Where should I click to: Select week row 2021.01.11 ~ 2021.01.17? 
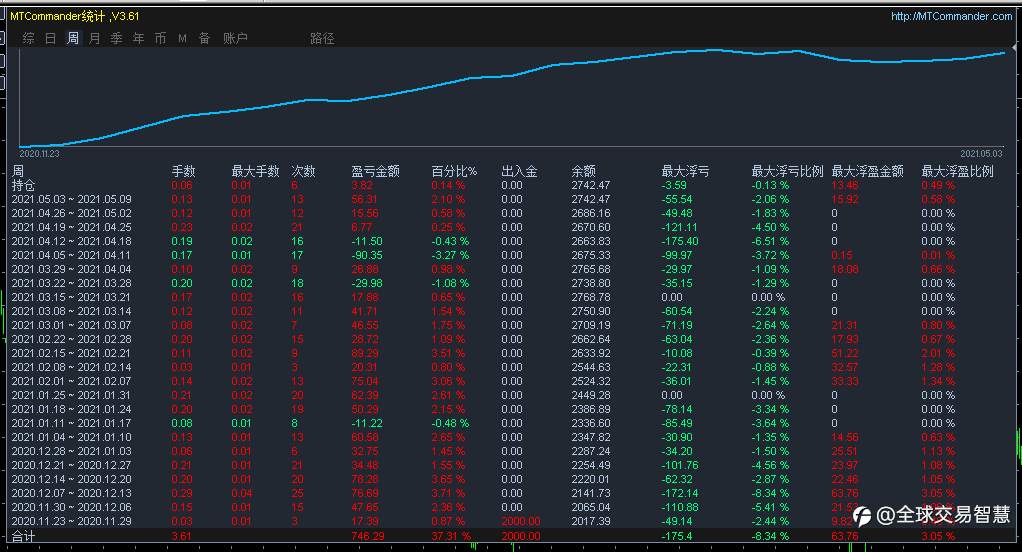[72, 424]
